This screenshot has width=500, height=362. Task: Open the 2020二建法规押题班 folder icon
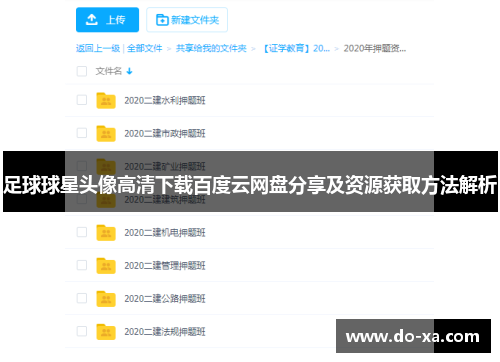pos(106,331)
